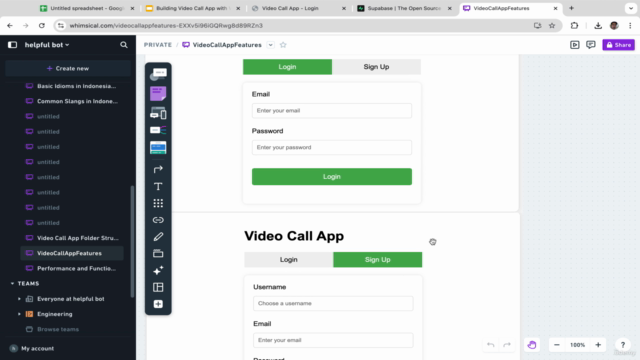Image resolution: width=640 pixels, height=360 pixels.
Task: Select the connector arrow tool
Action: [x=158, y=169]
